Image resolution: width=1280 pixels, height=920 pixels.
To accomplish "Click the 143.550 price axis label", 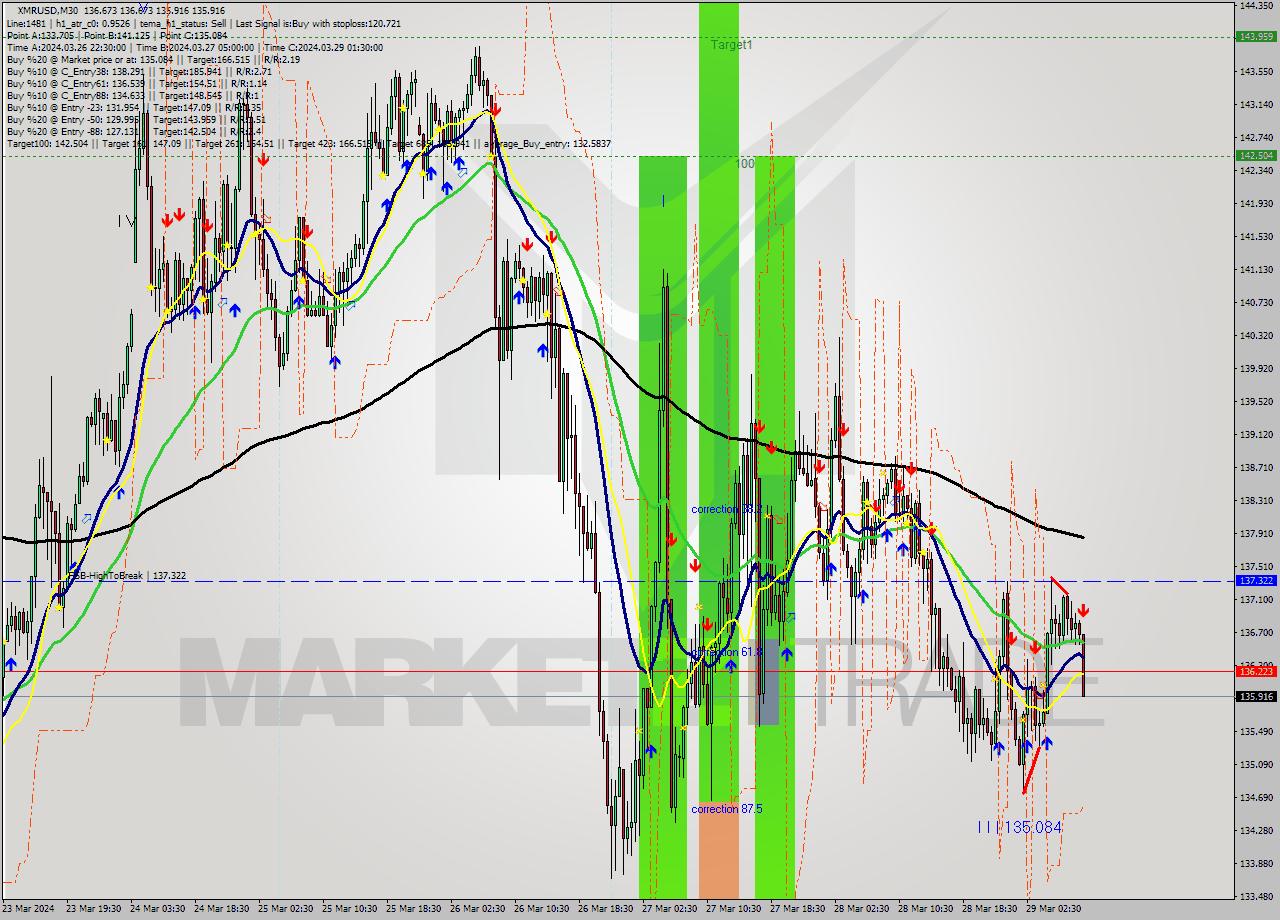I will pyautogui.click(x=1256, y=71).
